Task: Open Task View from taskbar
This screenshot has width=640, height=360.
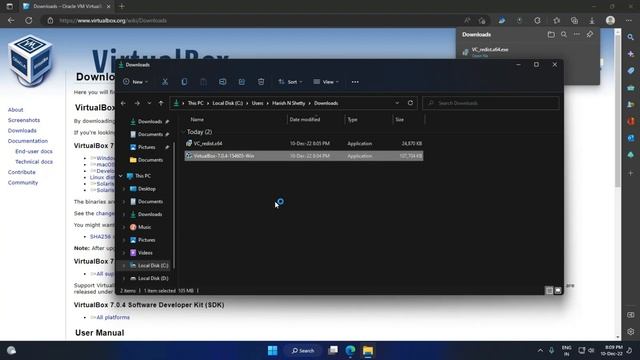Action: [x=333, y=350]
